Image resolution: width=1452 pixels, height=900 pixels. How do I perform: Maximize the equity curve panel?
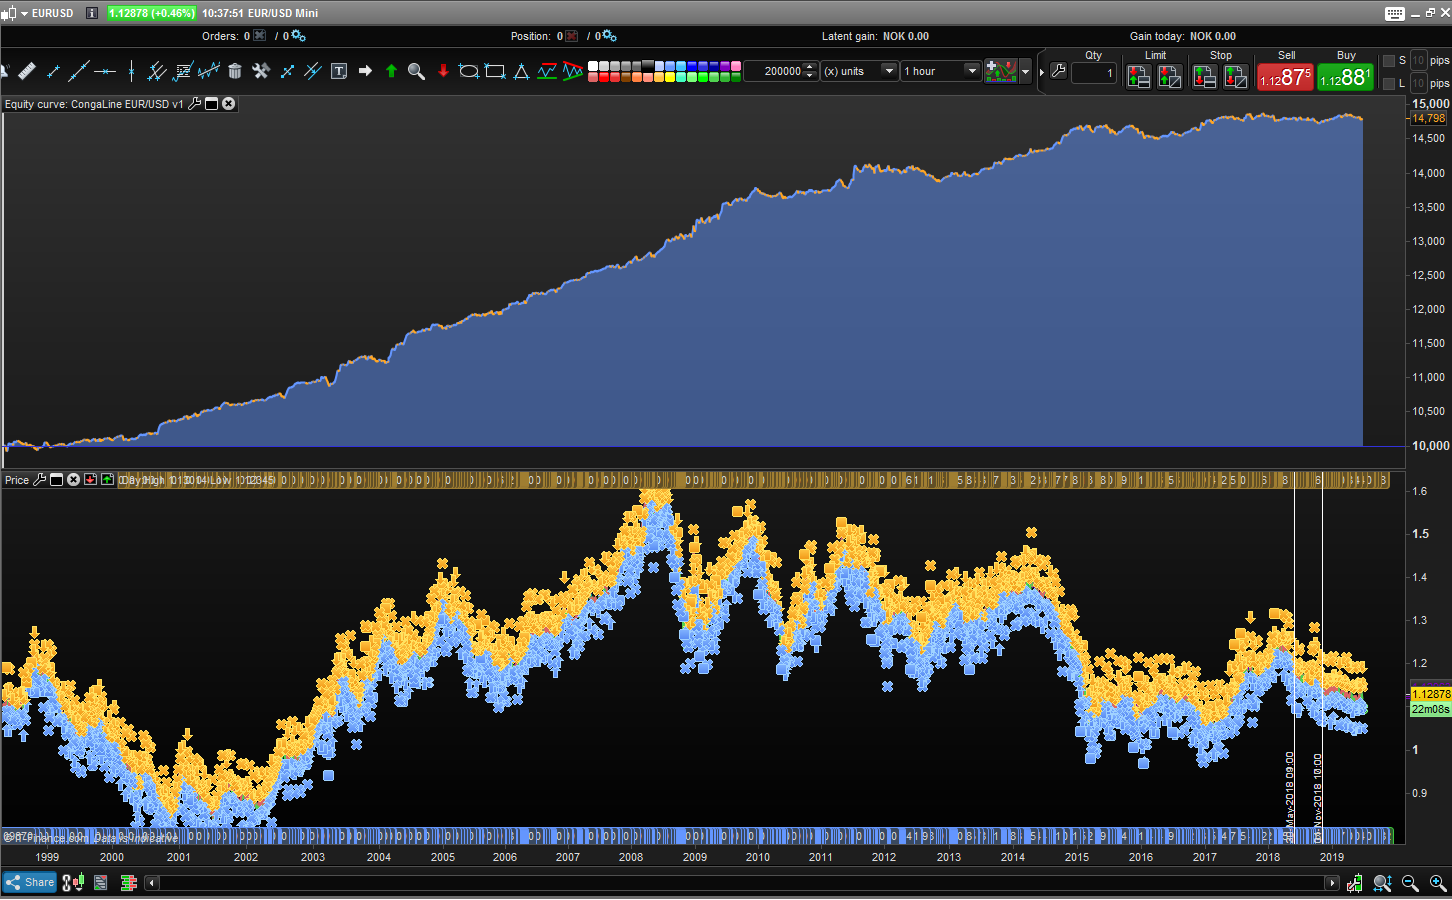coord(212,104)
